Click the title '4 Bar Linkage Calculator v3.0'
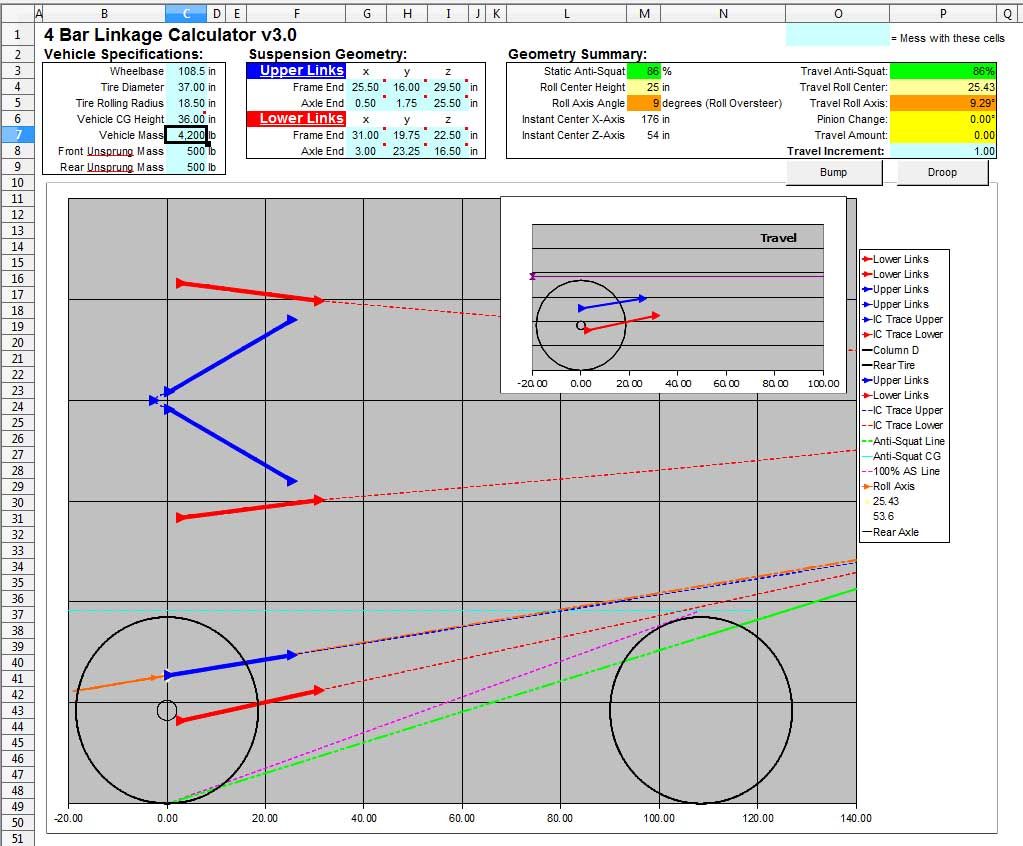Image resolution: width=1023 pixels, height=846 pixels. [170, 35]
